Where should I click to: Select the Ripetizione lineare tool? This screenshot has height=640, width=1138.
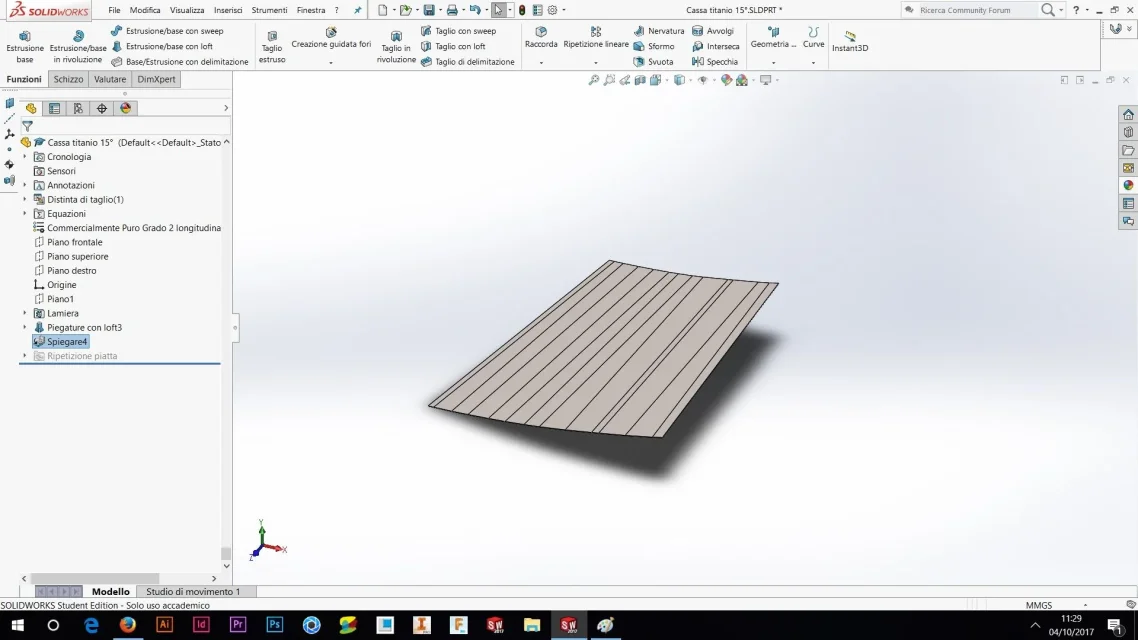point(596,38)
